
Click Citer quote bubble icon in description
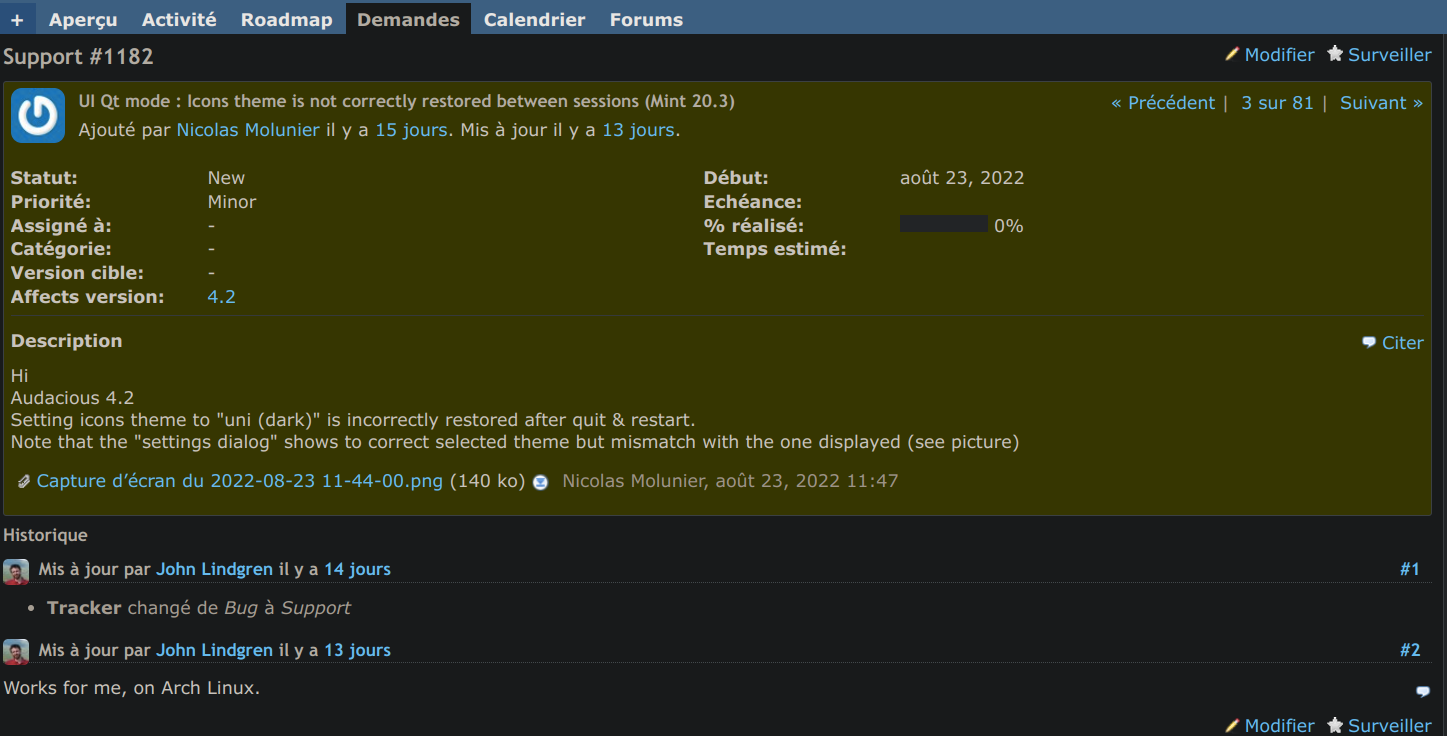click(x=1369, y=343)
